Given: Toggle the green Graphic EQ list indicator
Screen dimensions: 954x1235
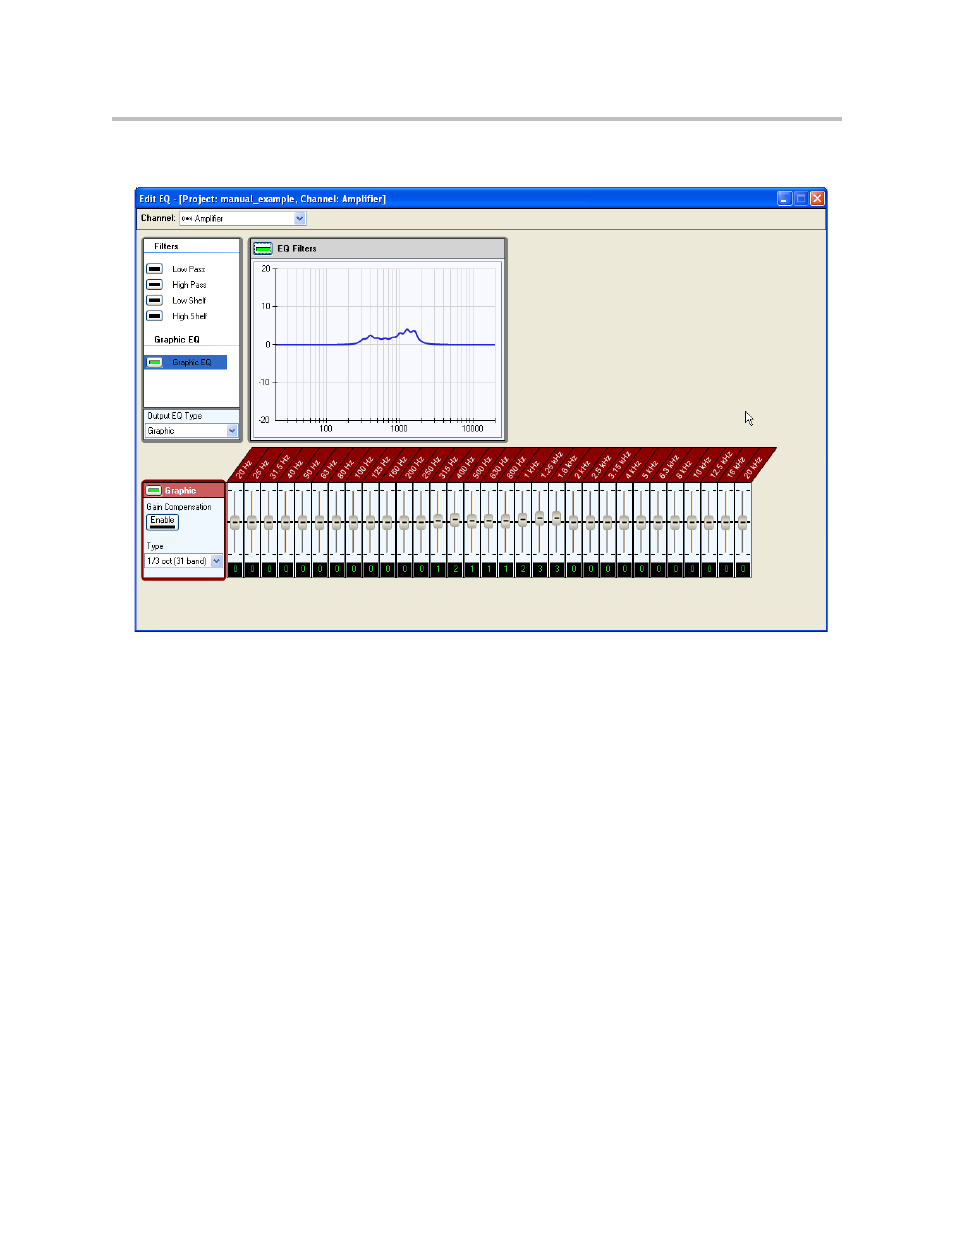Looking at the screenshot, I should (x=155, y=362).
